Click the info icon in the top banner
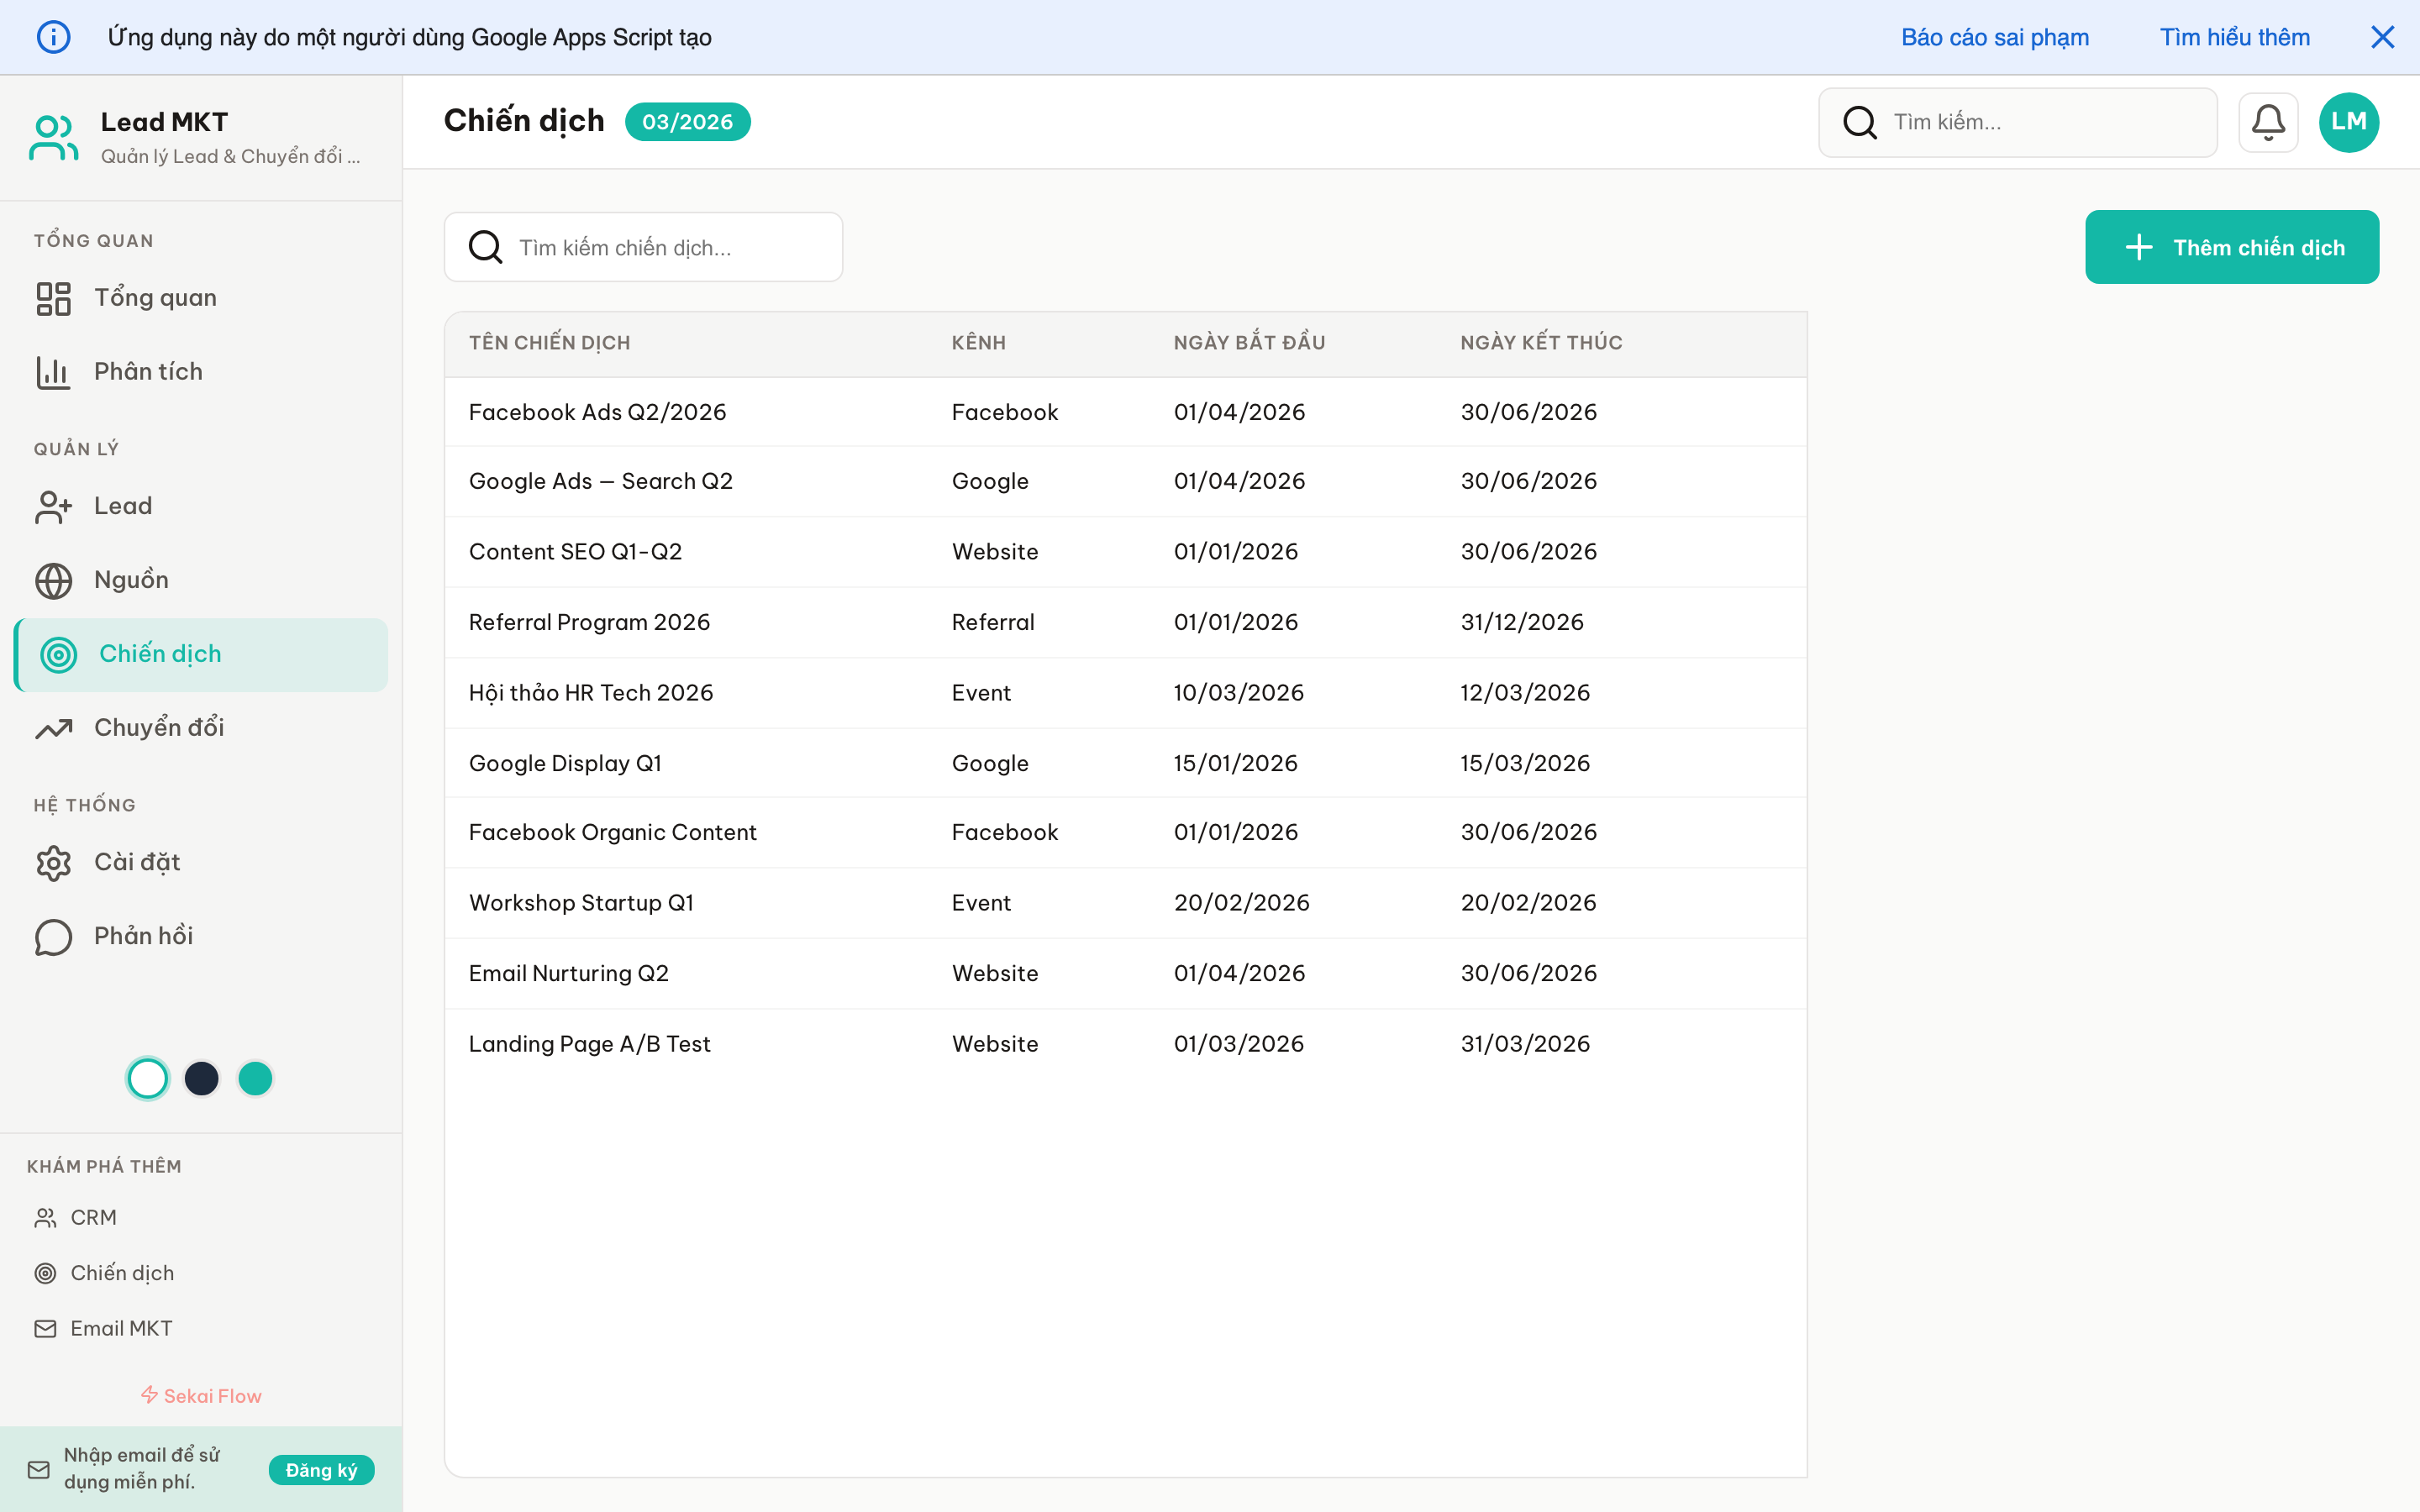 coord(54,37)
